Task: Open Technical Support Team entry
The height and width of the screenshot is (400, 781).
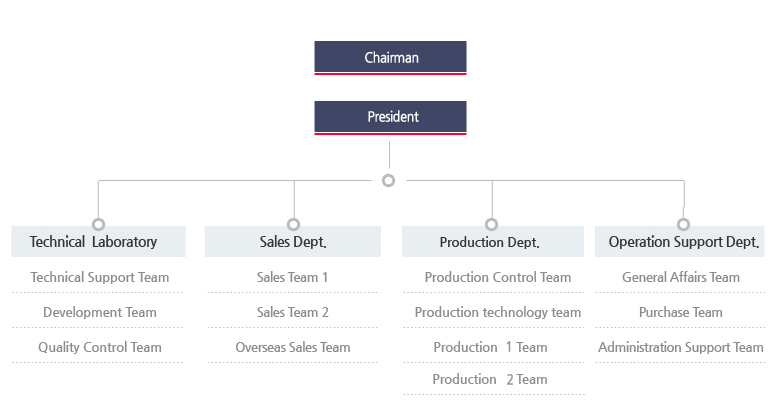Action: click(x=100, y=277)
